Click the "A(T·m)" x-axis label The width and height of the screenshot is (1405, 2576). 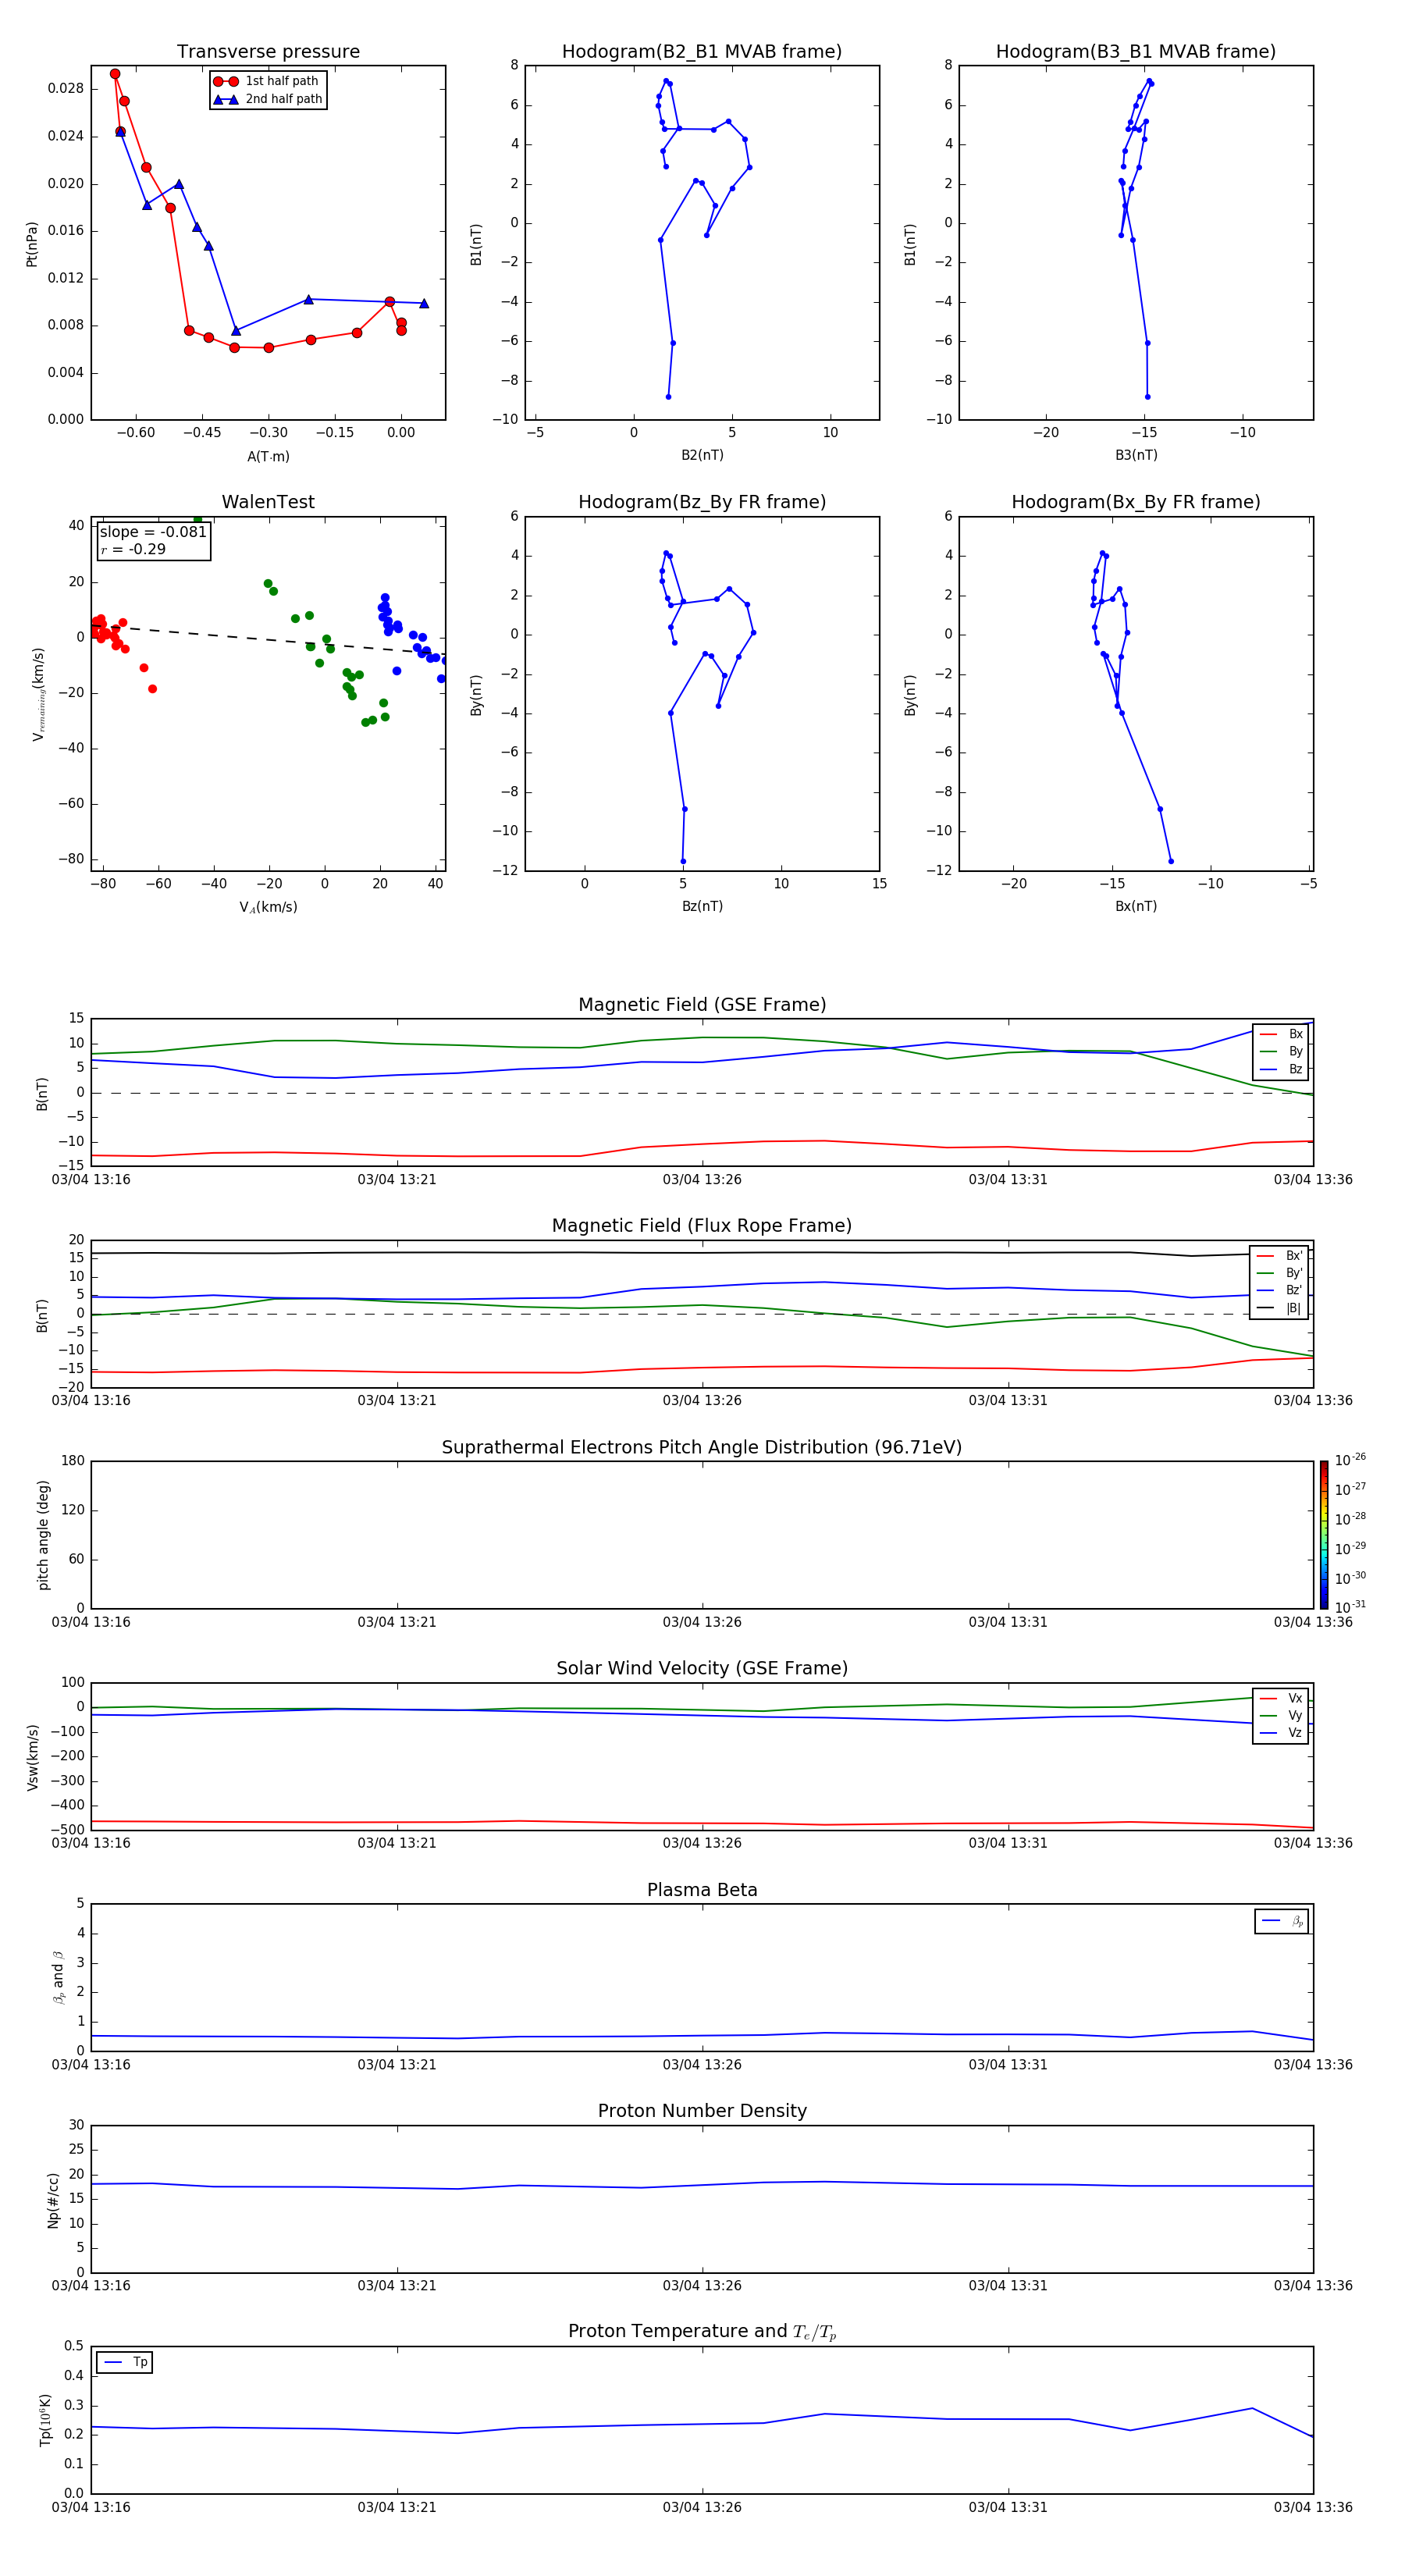point(268,456)
